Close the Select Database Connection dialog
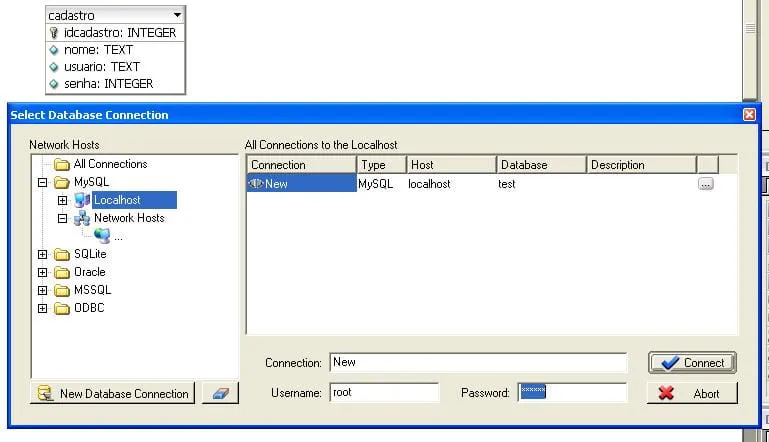Viewport: 769px width, 442px height. pos(749,115)
